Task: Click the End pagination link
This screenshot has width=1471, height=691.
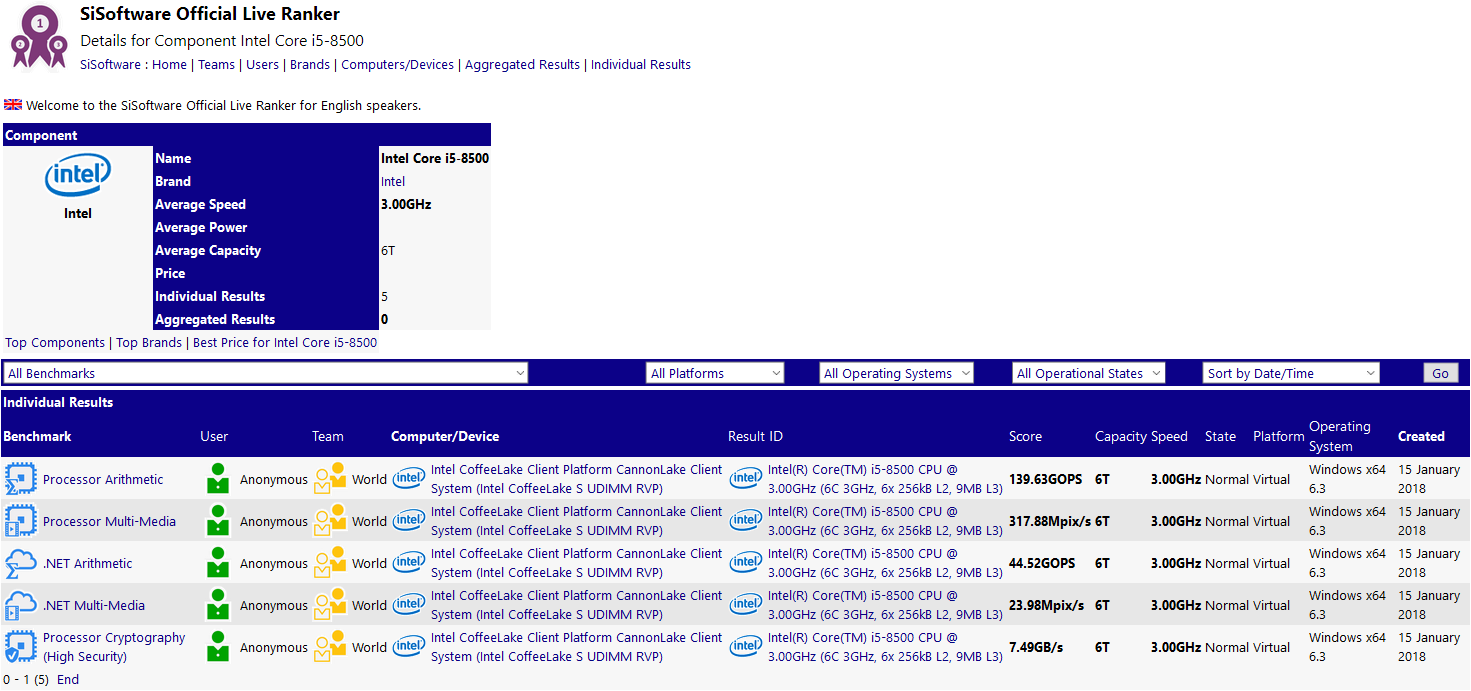Action: coord(68,679)
